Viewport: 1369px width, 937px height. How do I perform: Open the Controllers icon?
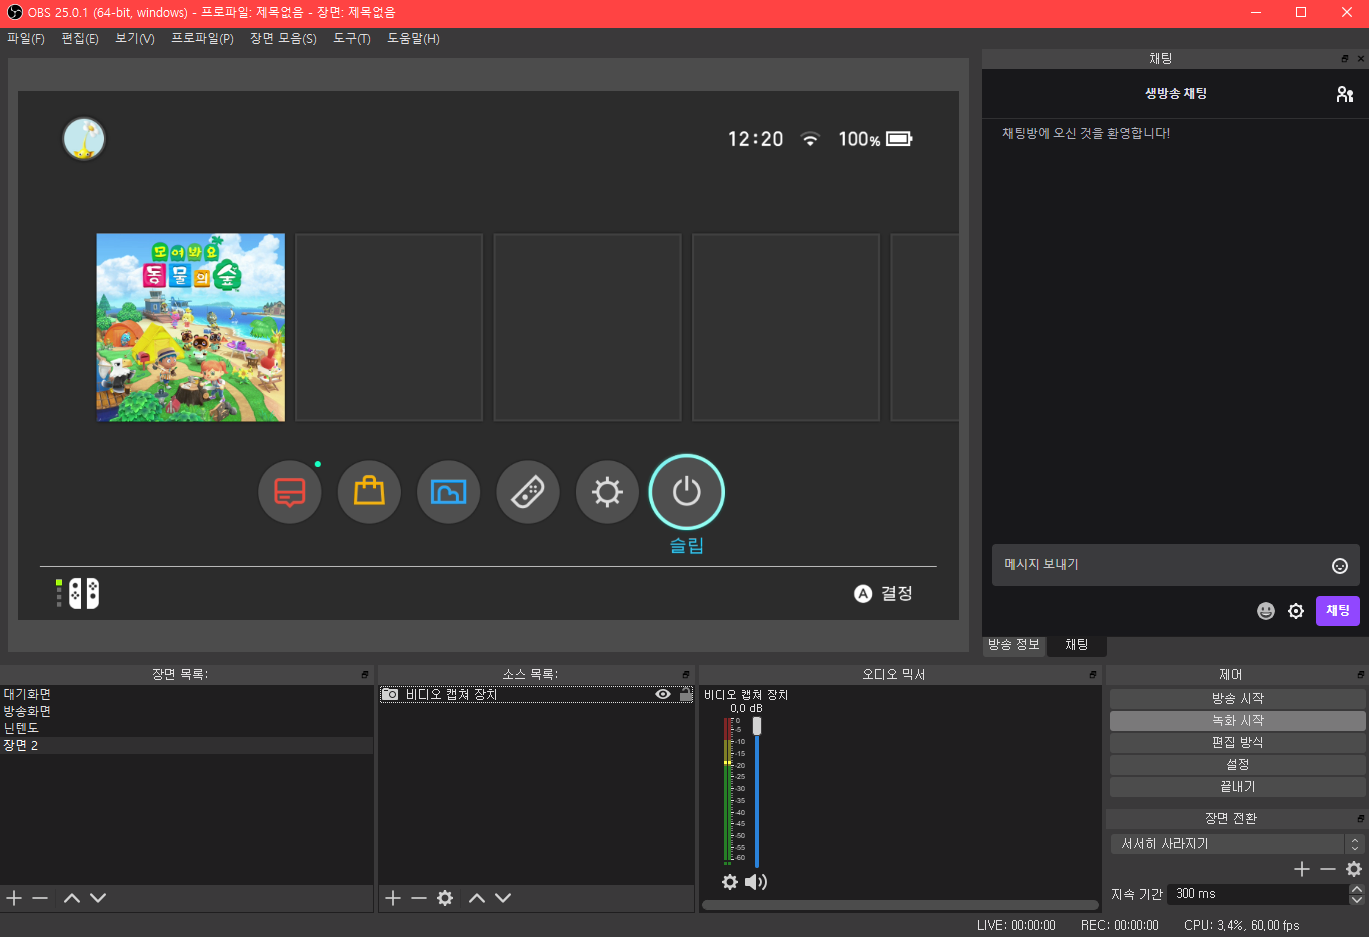point(528,492)
